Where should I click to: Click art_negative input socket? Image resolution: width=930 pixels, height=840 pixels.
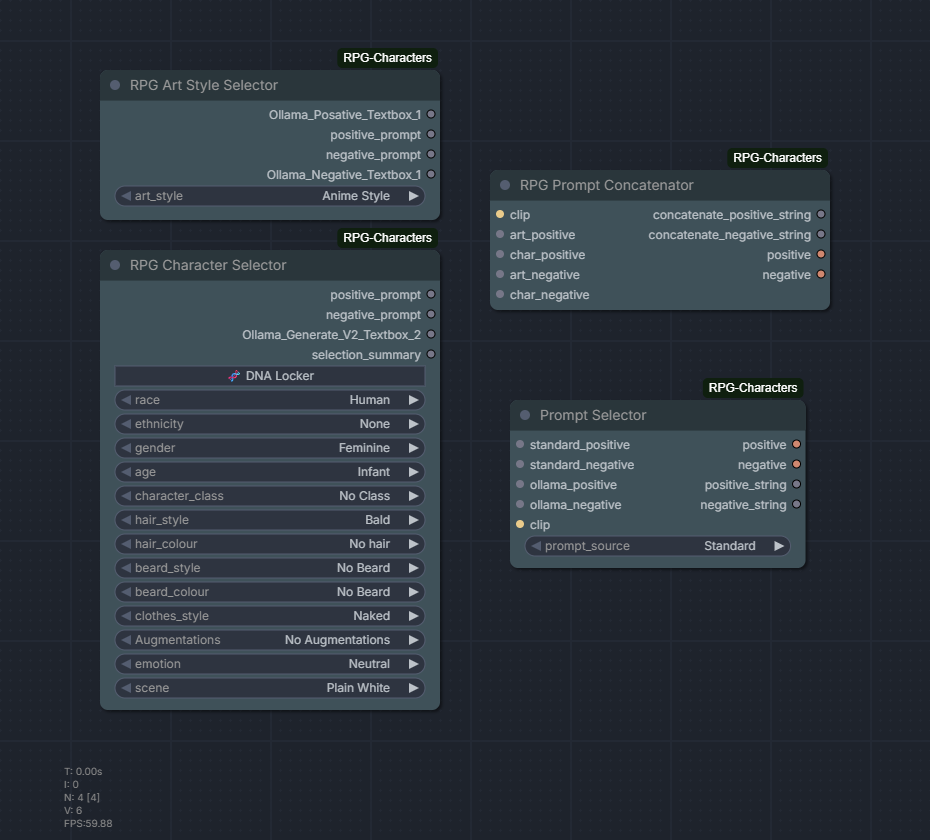click(x=500, y=274)
